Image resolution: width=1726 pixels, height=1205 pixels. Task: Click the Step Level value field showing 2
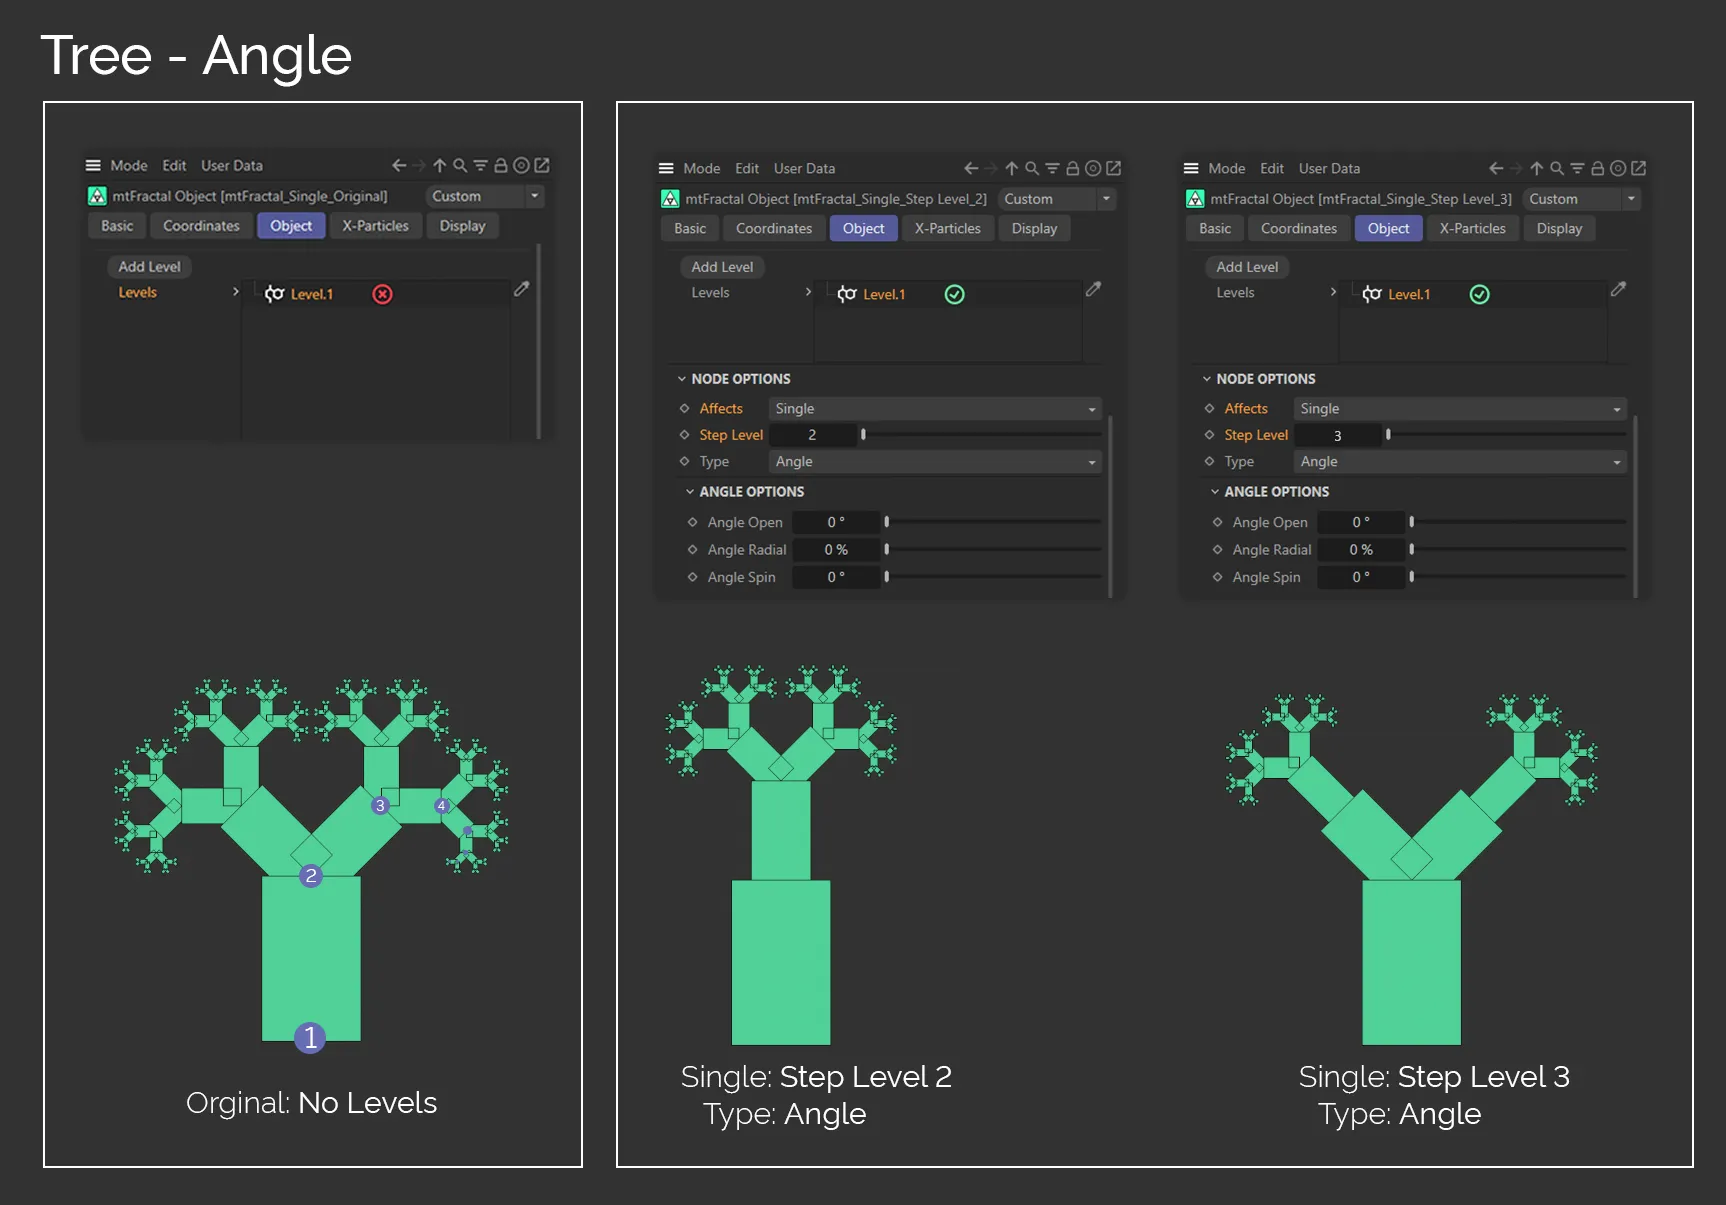(813, 435)
